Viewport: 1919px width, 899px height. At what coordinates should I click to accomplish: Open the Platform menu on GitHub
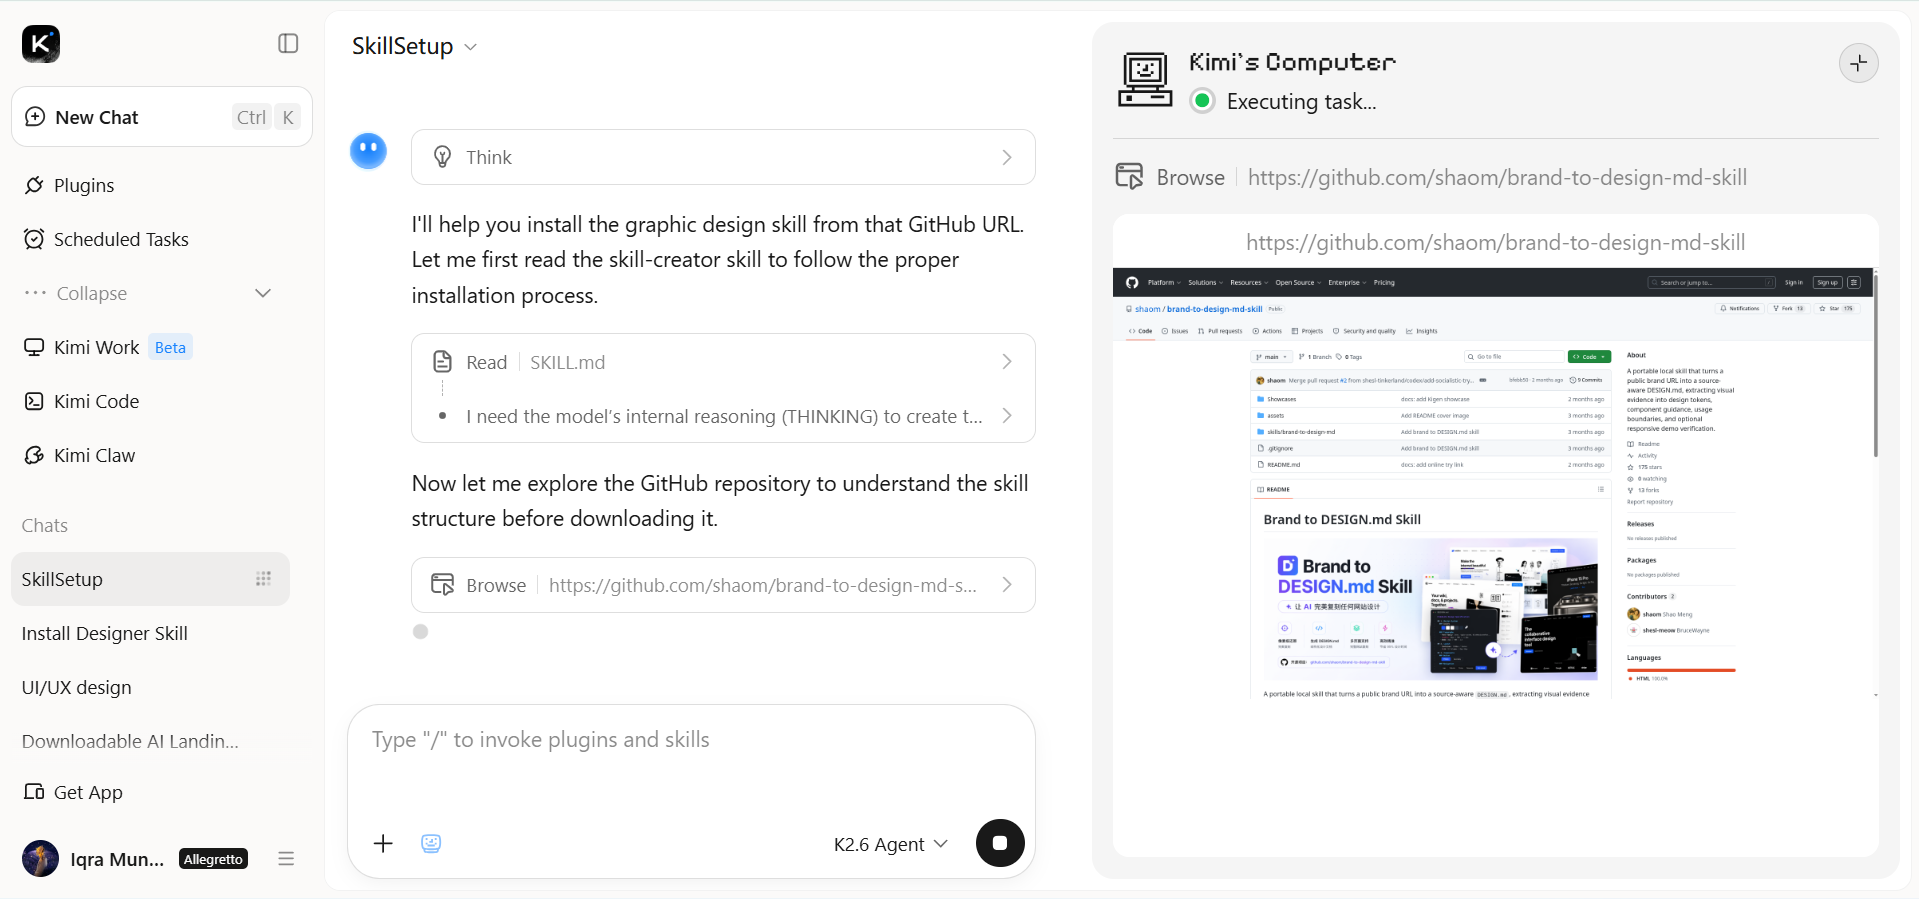pos(1164,283)
